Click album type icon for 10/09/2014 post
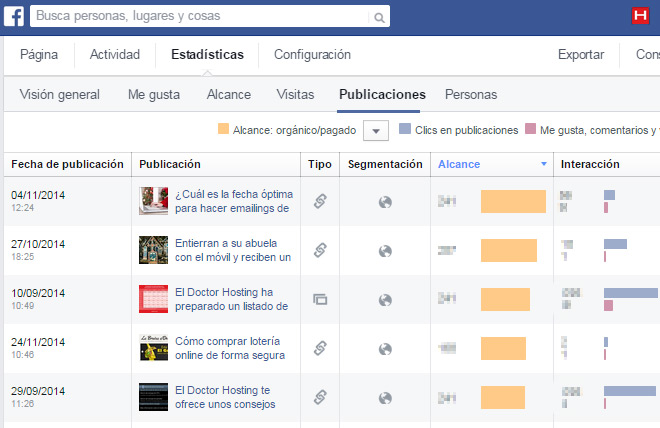 (320, 299)
